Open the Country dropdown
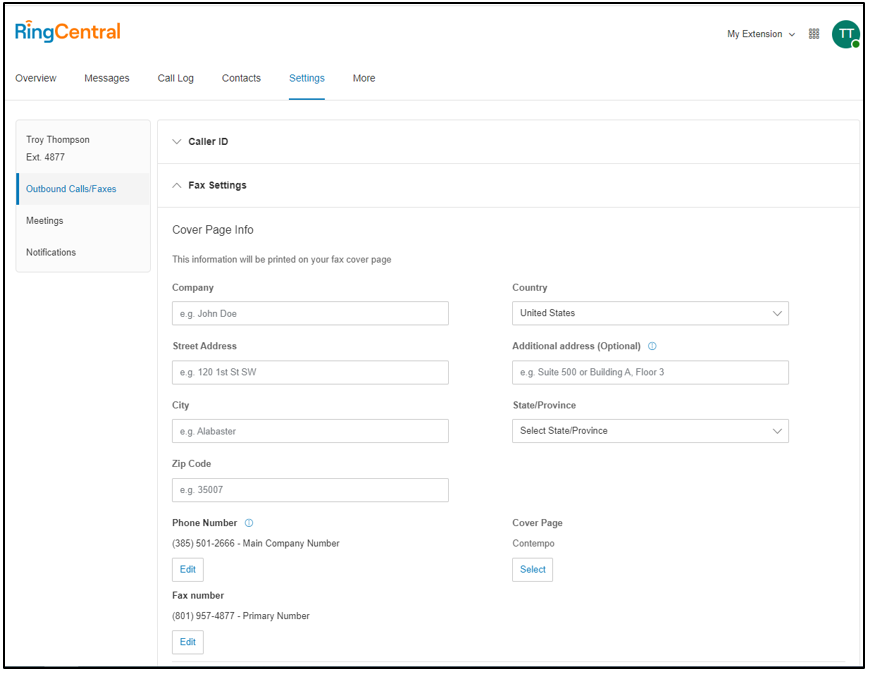Image resolution: width=869 pixels, height=673 pixels. 650,313
